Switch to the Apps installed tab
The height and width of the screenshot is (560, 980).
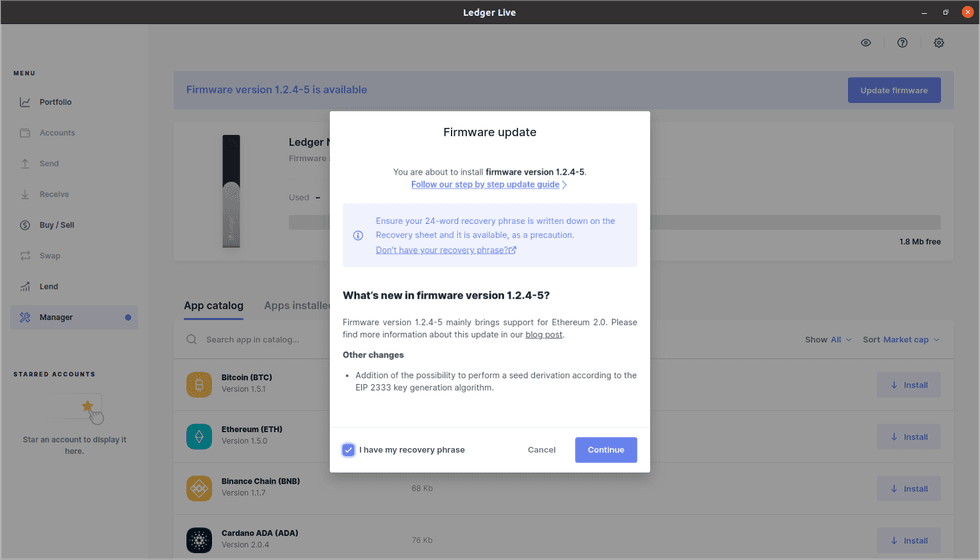click(297, 306)
